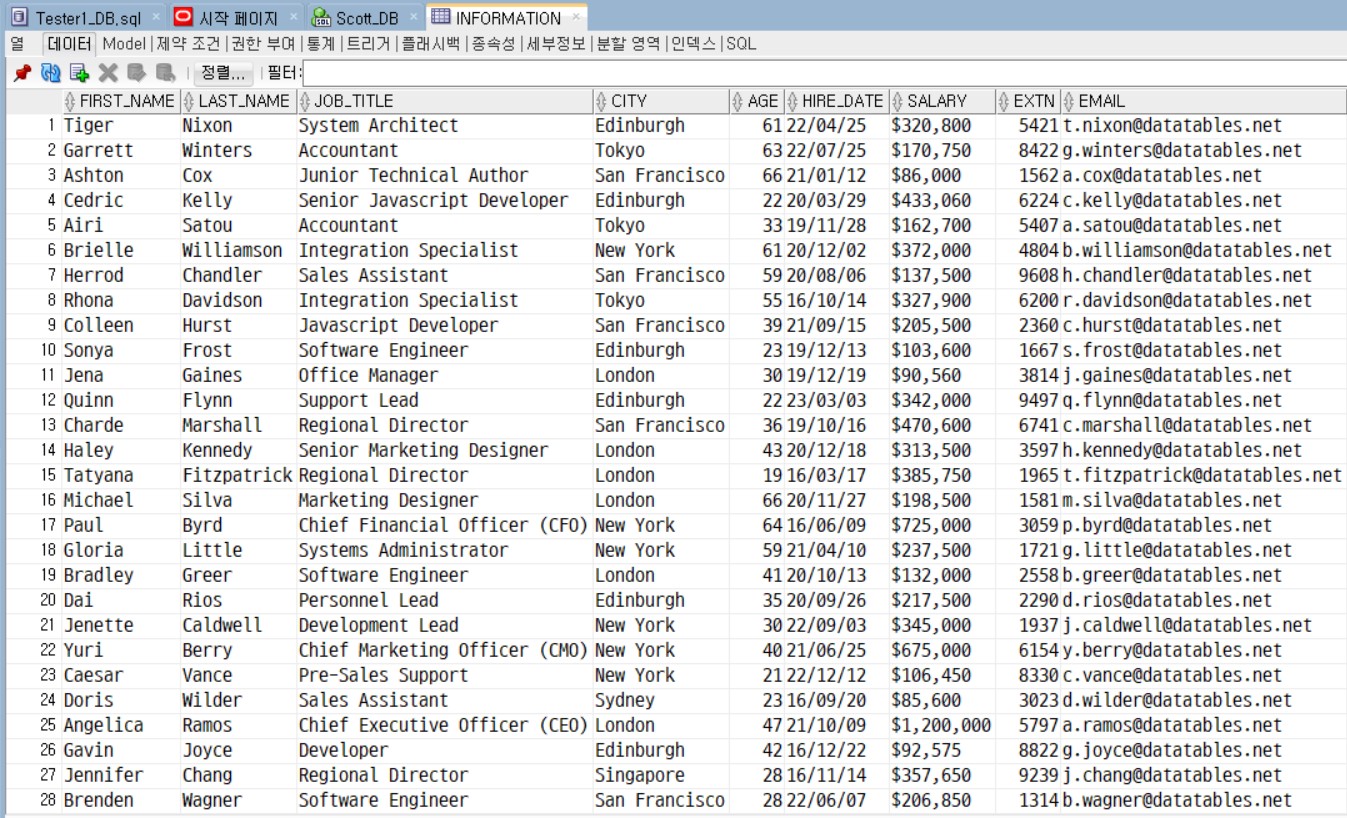Open the 종속성 sub-tab
Viewport: 1347px width, 818px height.
pos(493,44)
